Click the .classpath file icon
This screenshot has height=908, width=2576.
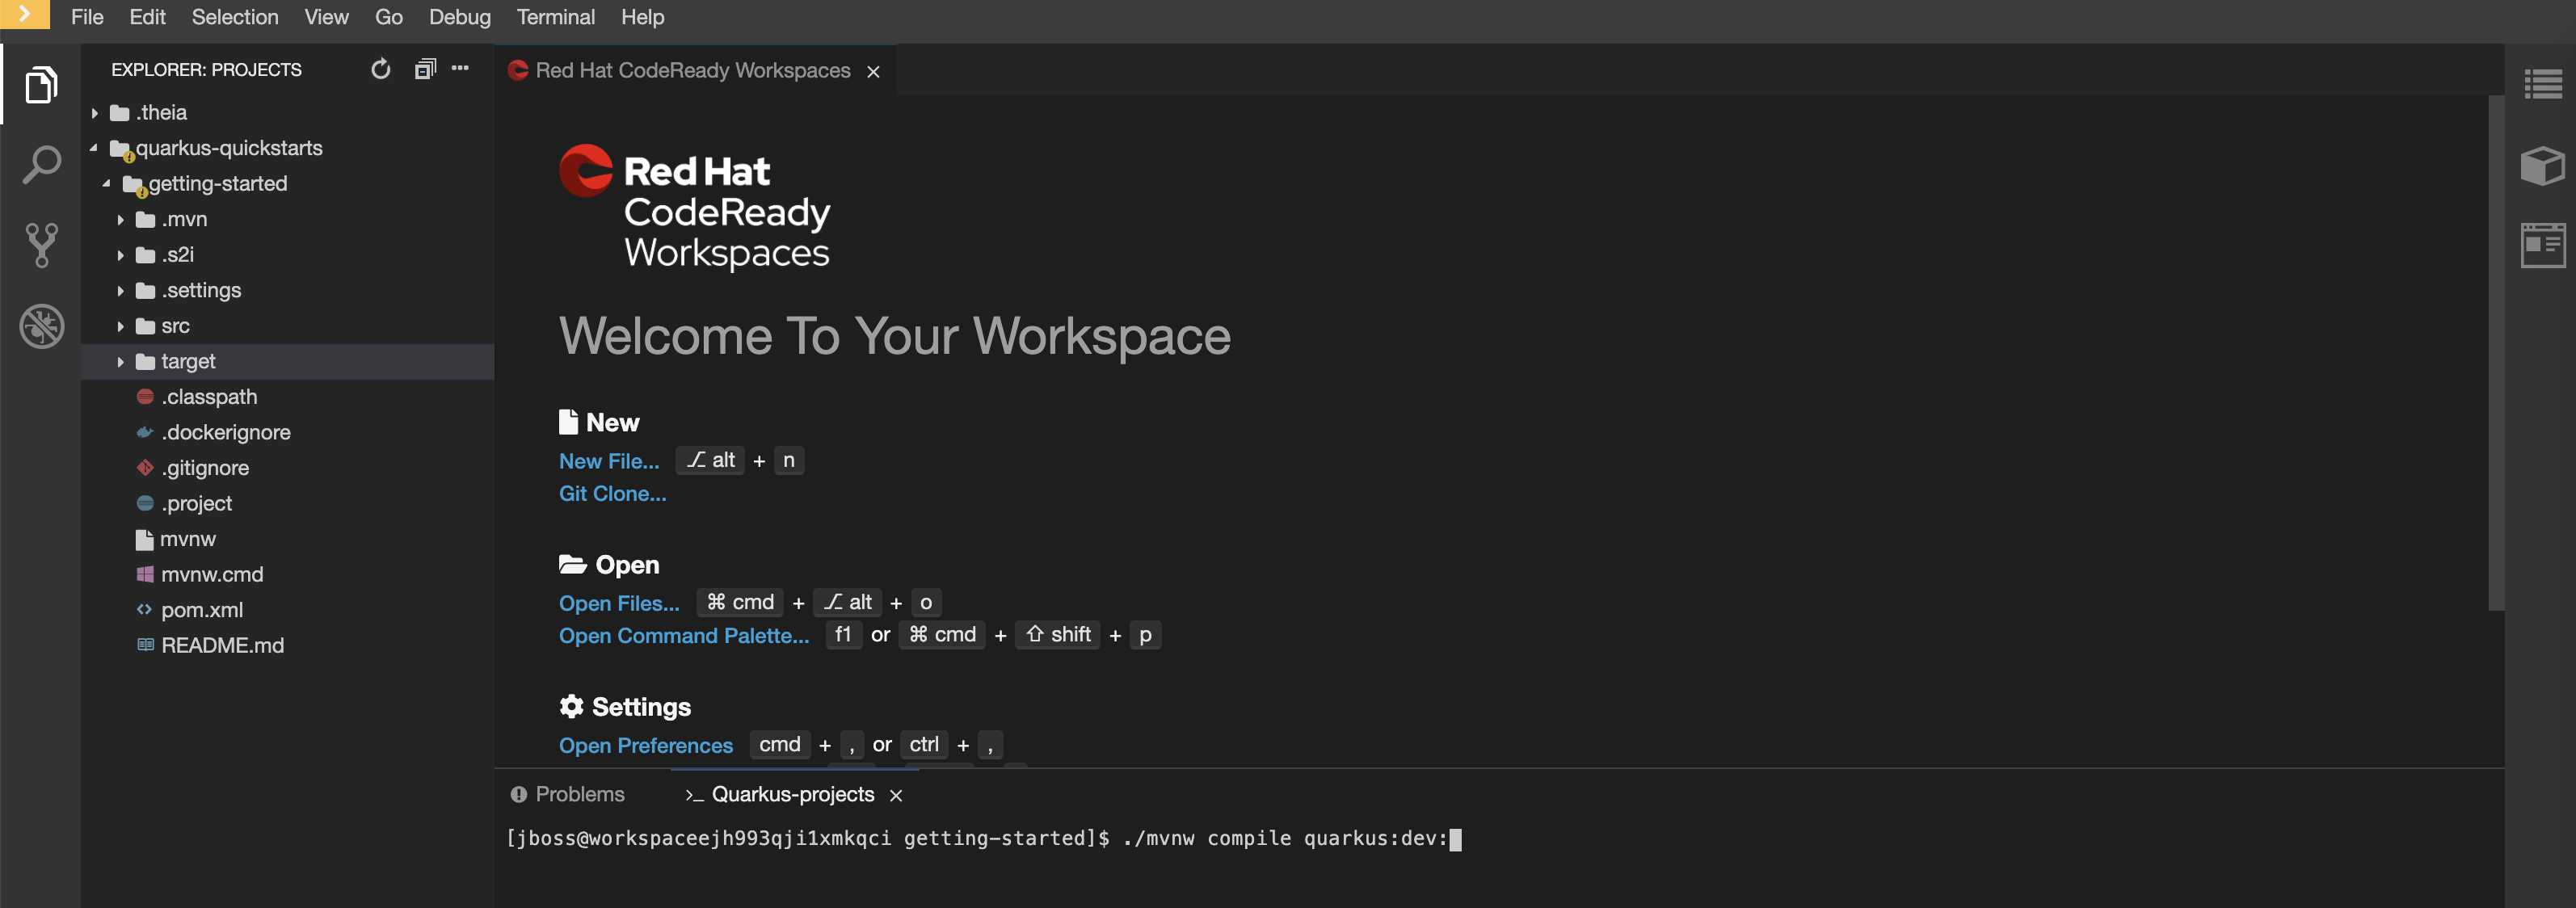(x=145, y=397)
